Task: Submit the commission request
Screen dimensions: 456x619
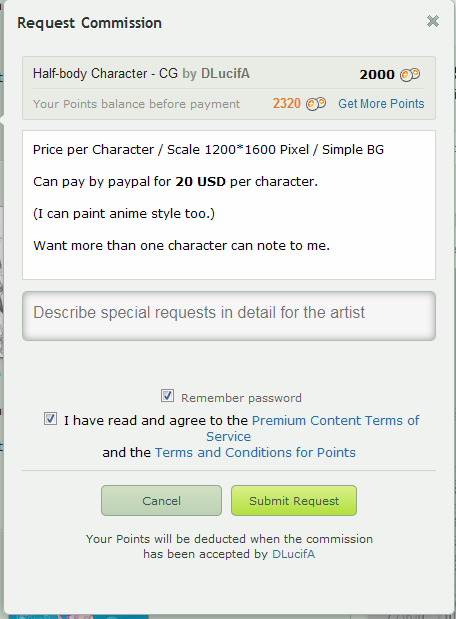Action: point(294,501)
